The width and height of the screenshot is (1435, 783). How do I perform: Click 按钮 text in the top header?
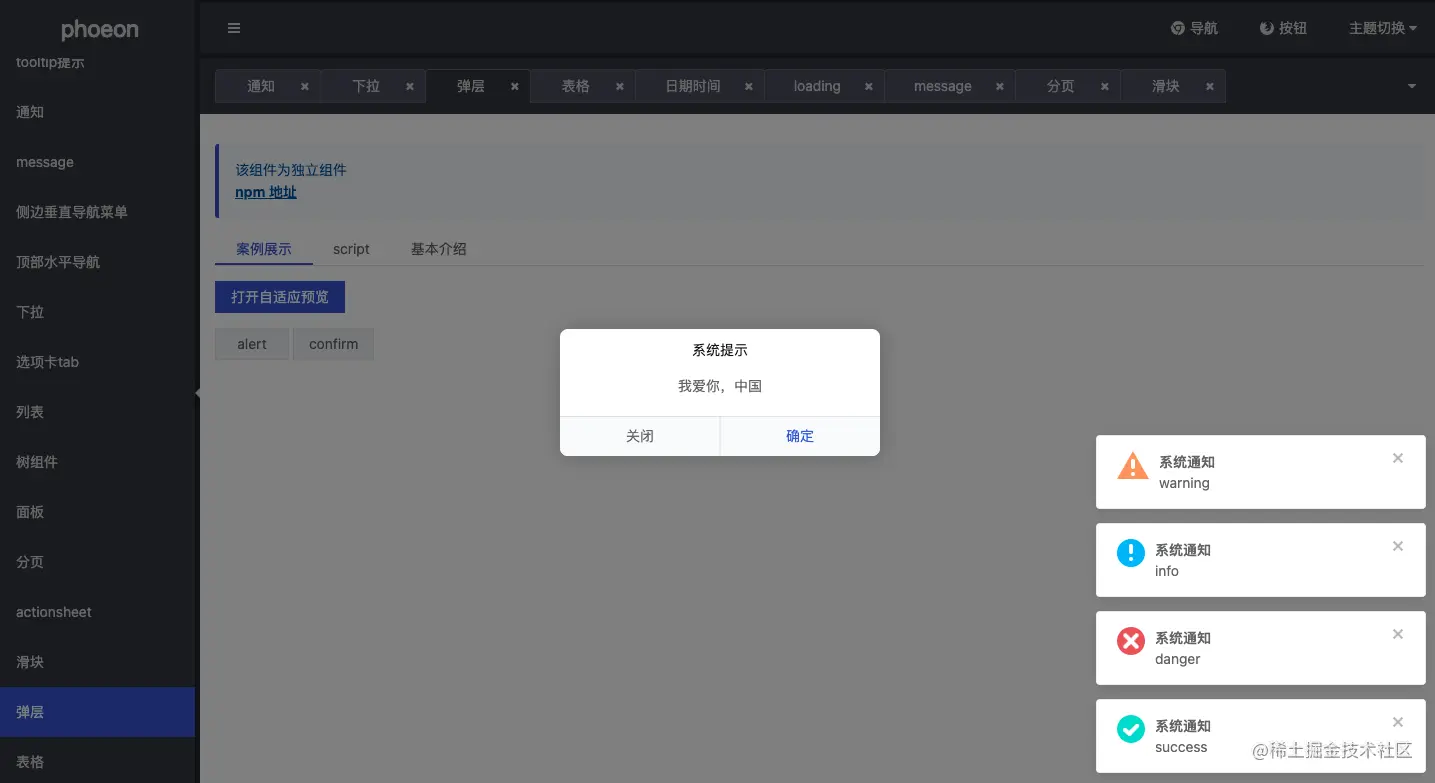1293,28
